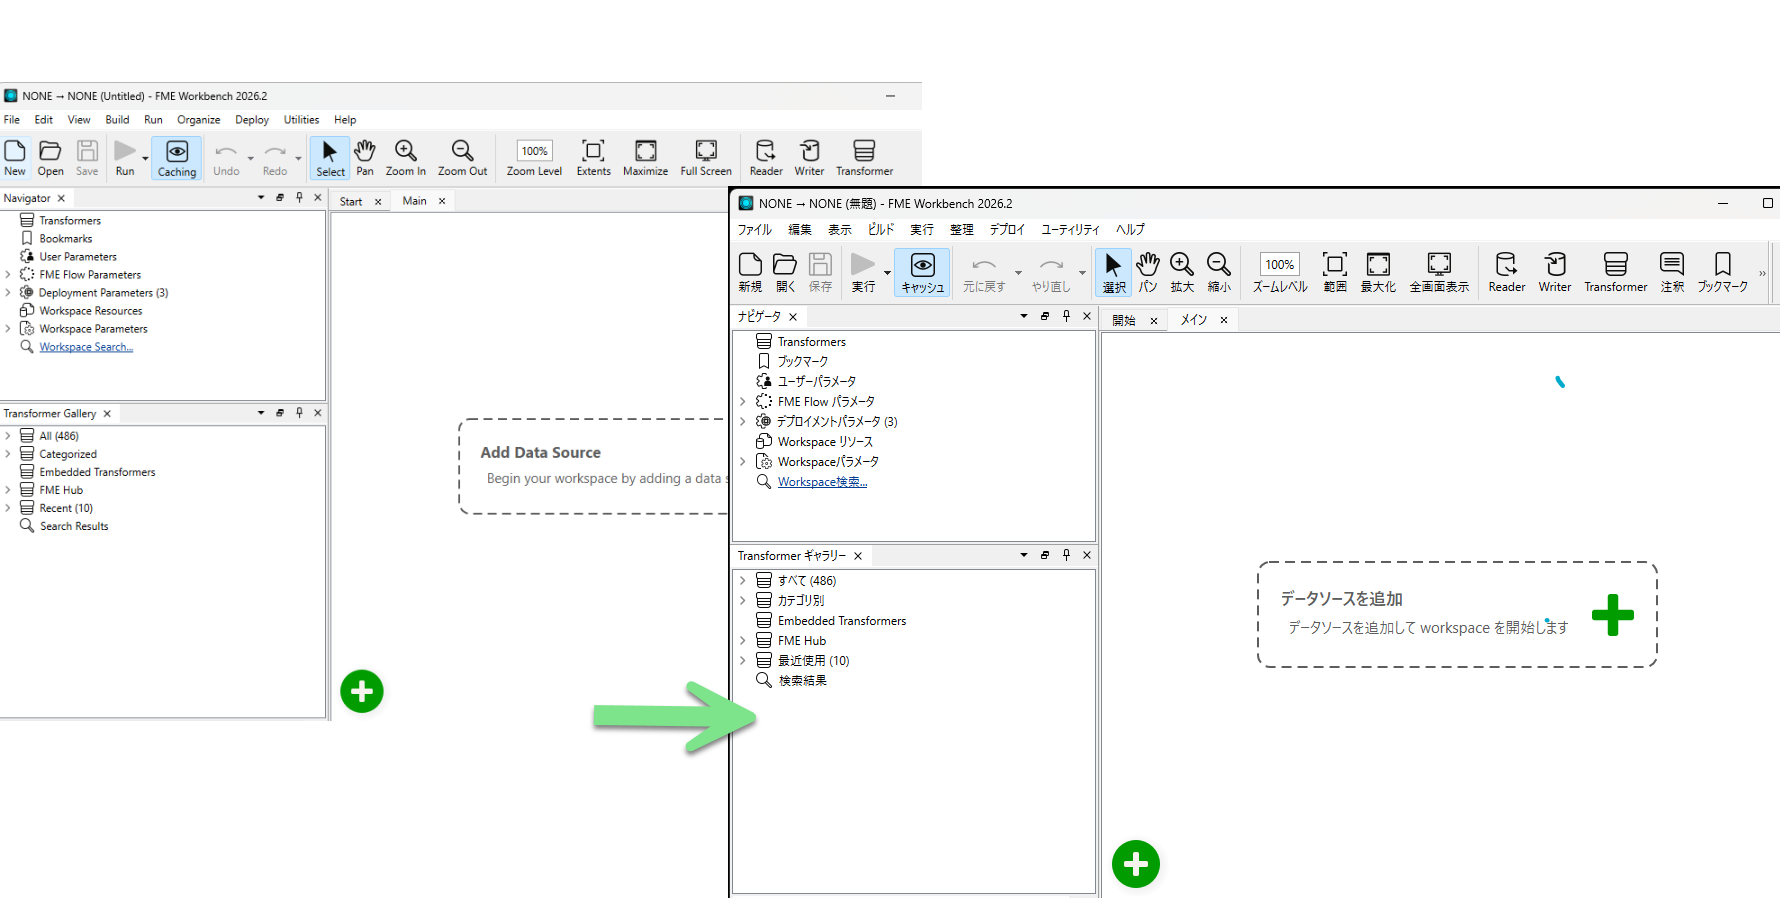Image resolution: width=1780 pixels, height=898 pixels.
Task: Click Add Data Source box in English window
Action: click(593, 467)
